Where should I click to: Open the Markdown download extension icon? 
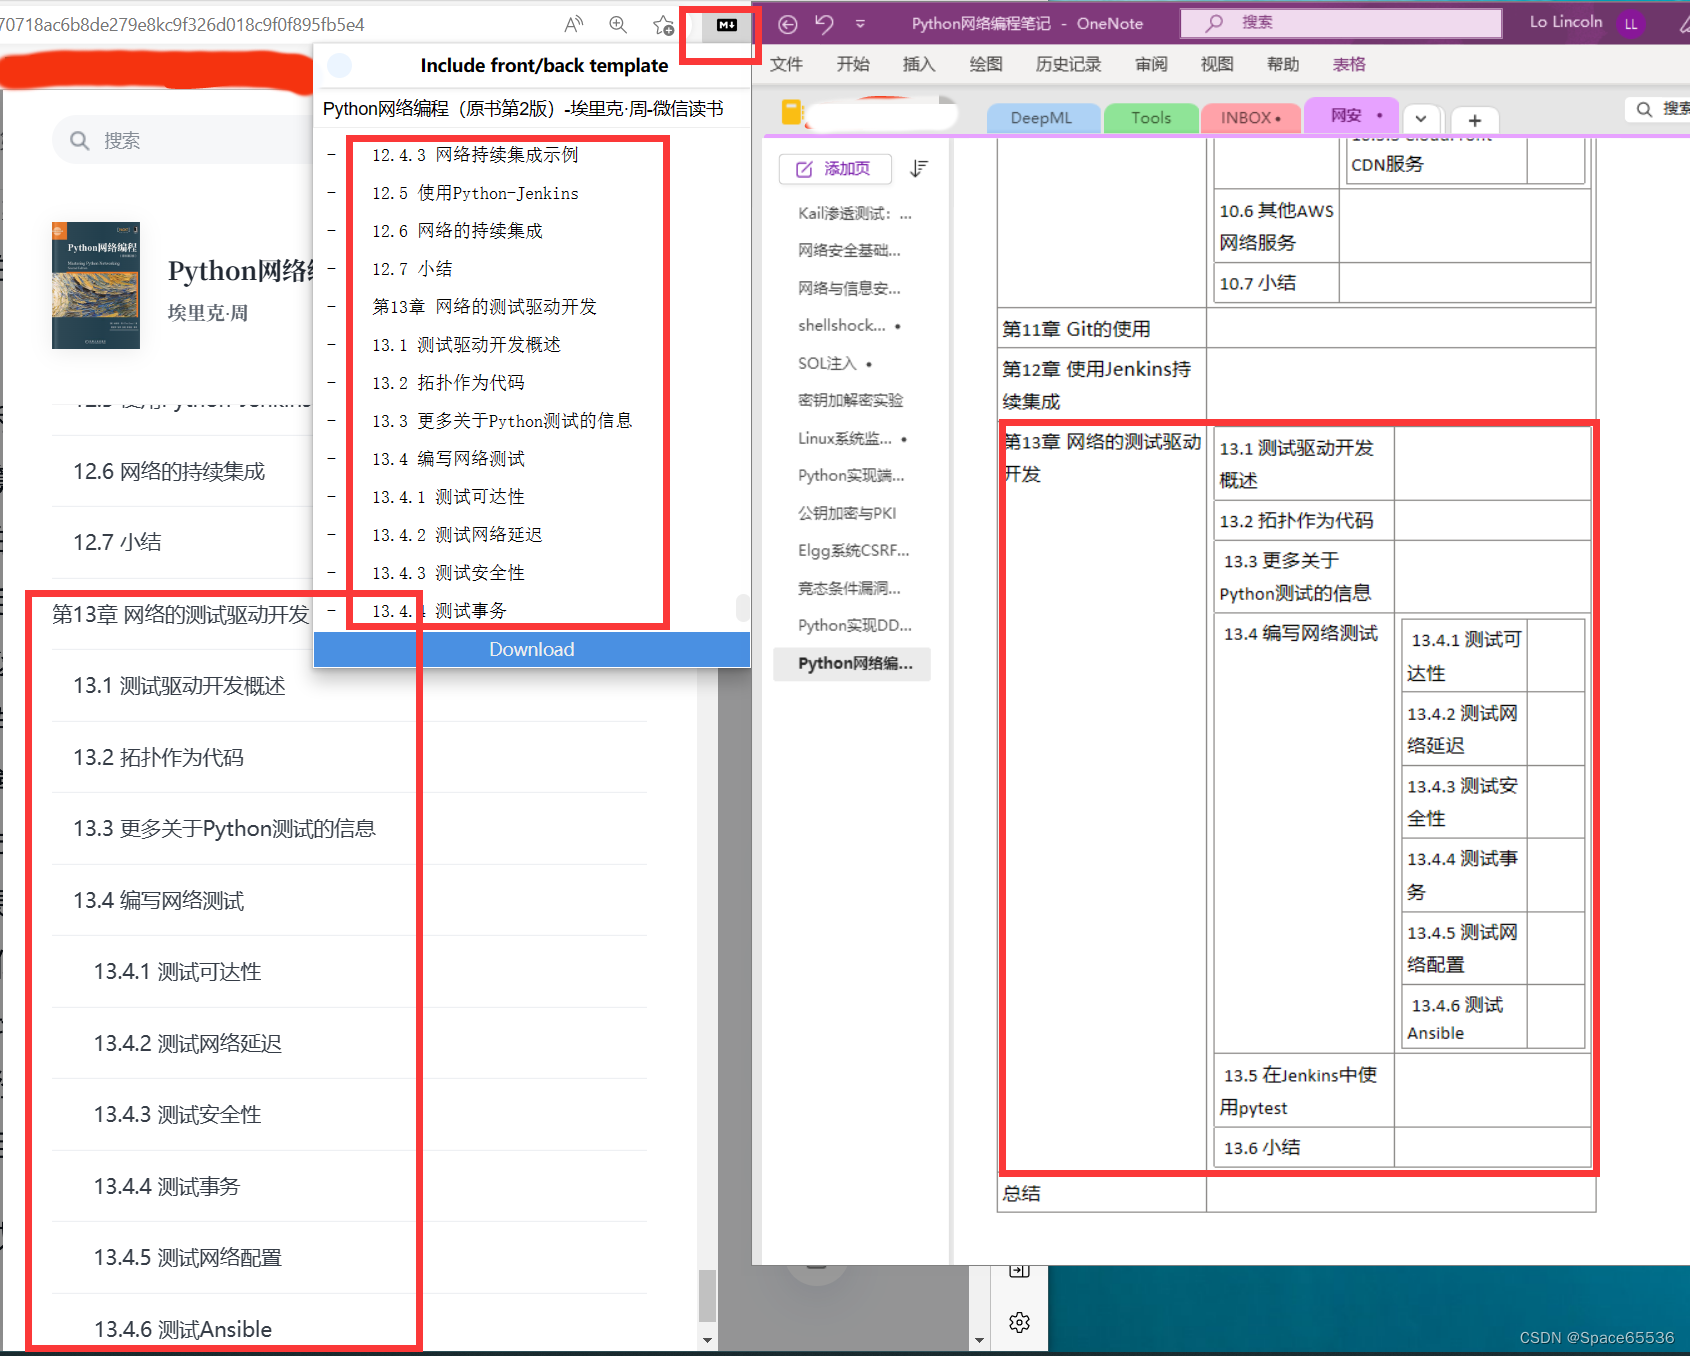point(727,25)
